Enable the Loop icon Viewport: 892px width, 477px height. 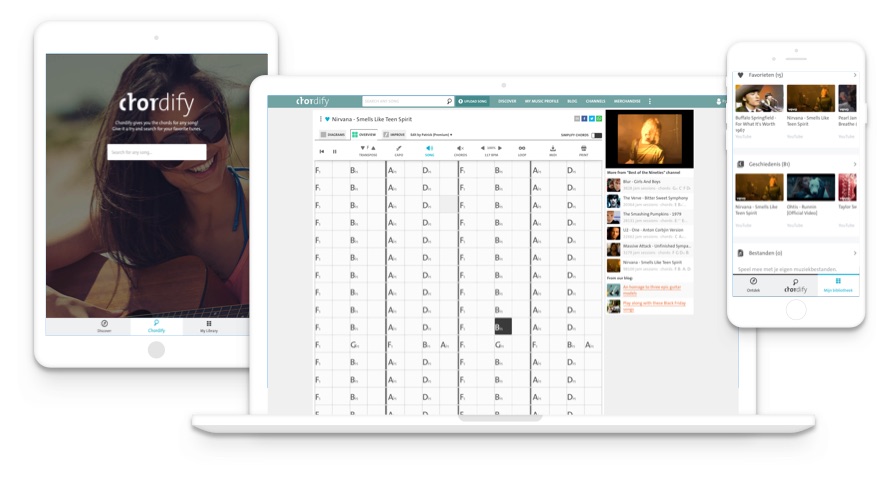coord(522,148)
